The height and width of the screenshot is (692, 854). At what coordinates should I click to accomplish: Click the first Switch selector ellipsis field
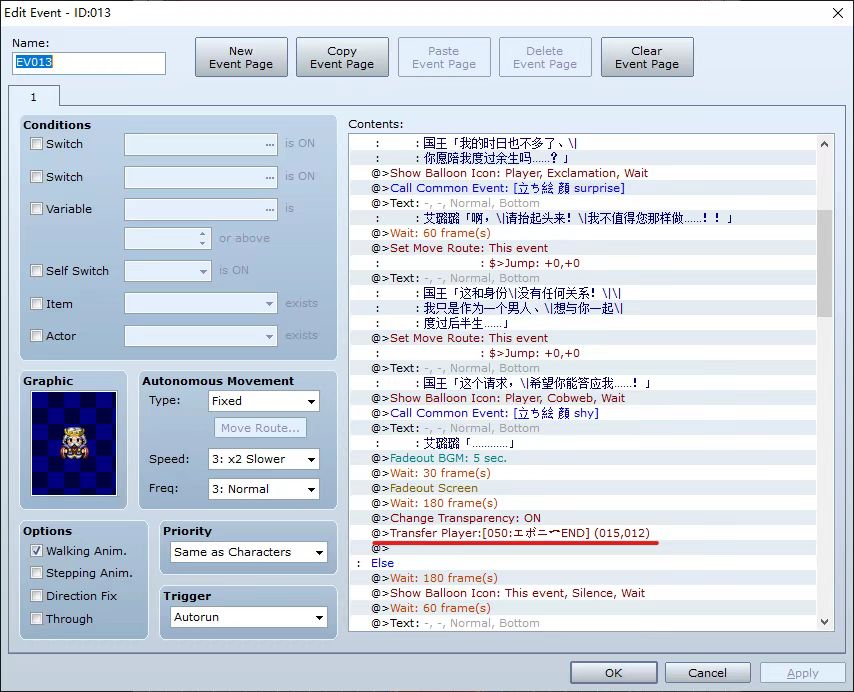[x=201, y=144]
